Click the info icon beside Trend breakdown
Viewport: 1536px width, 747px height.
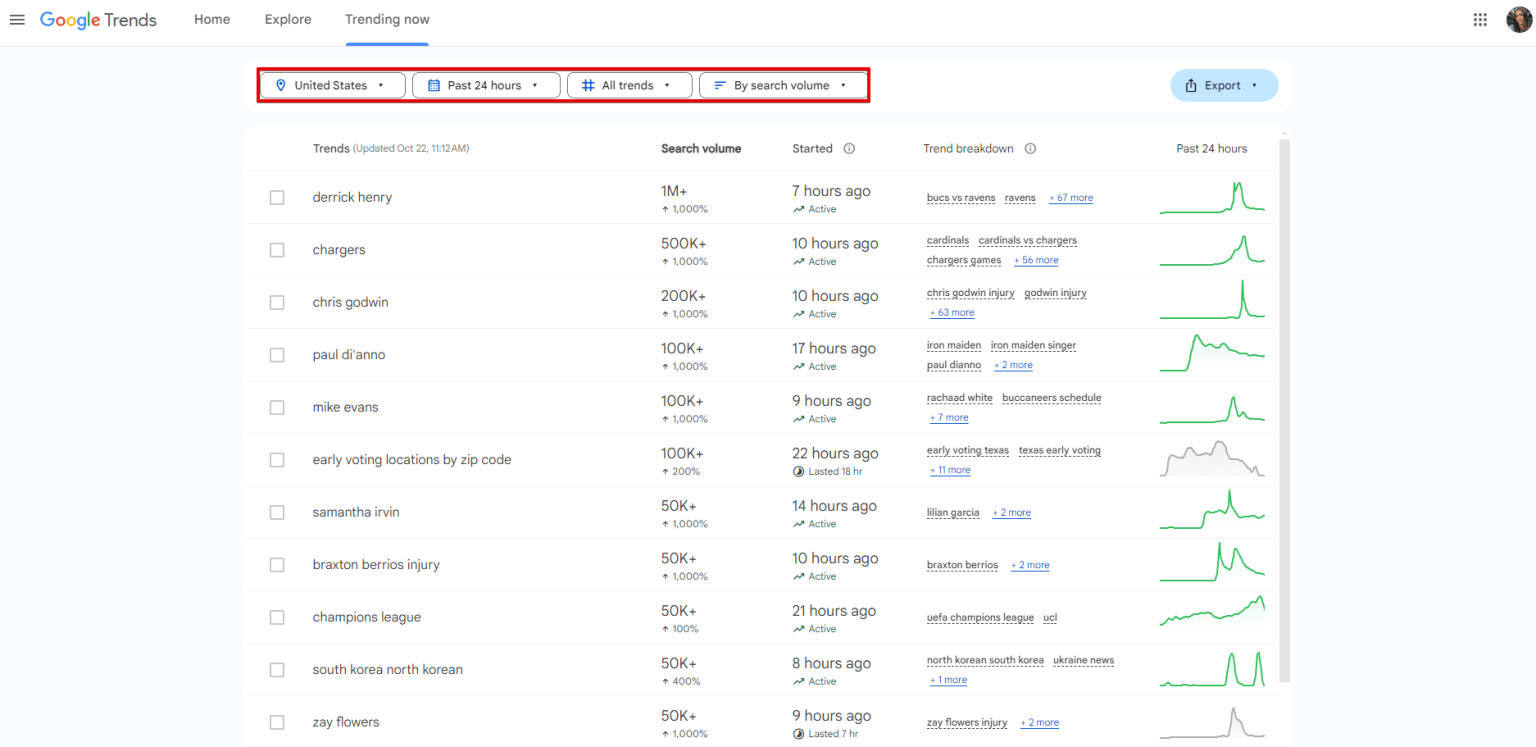[x=1030, y=148]
